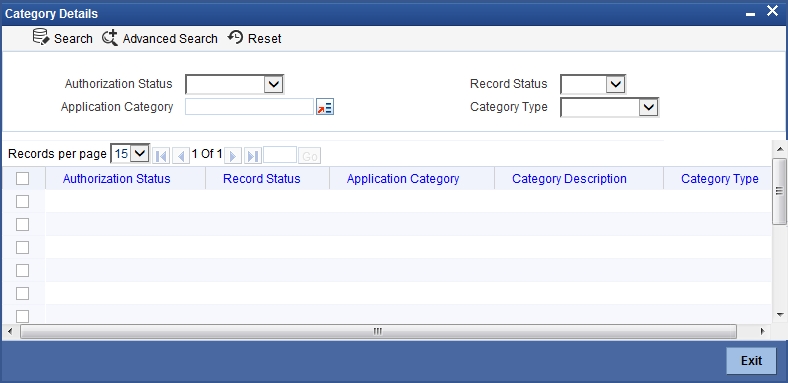This screenshot has width=788, height=383.
Task: Tick the fifth row checkbox
Action: [23, 294]
